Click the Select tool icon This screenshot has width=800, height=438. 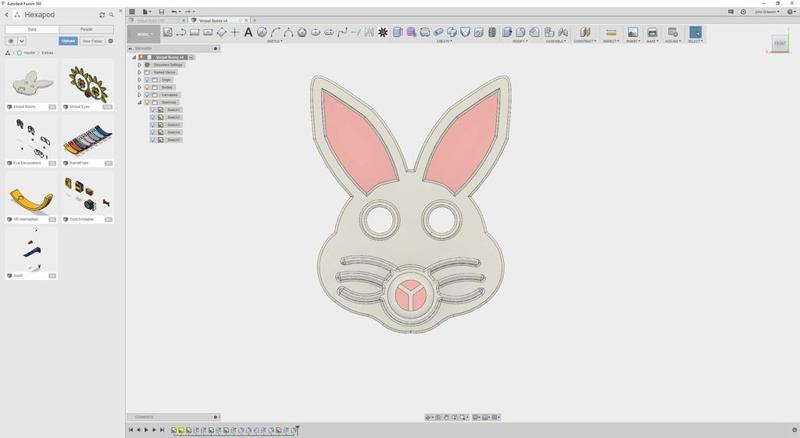[x=695, y=32]
